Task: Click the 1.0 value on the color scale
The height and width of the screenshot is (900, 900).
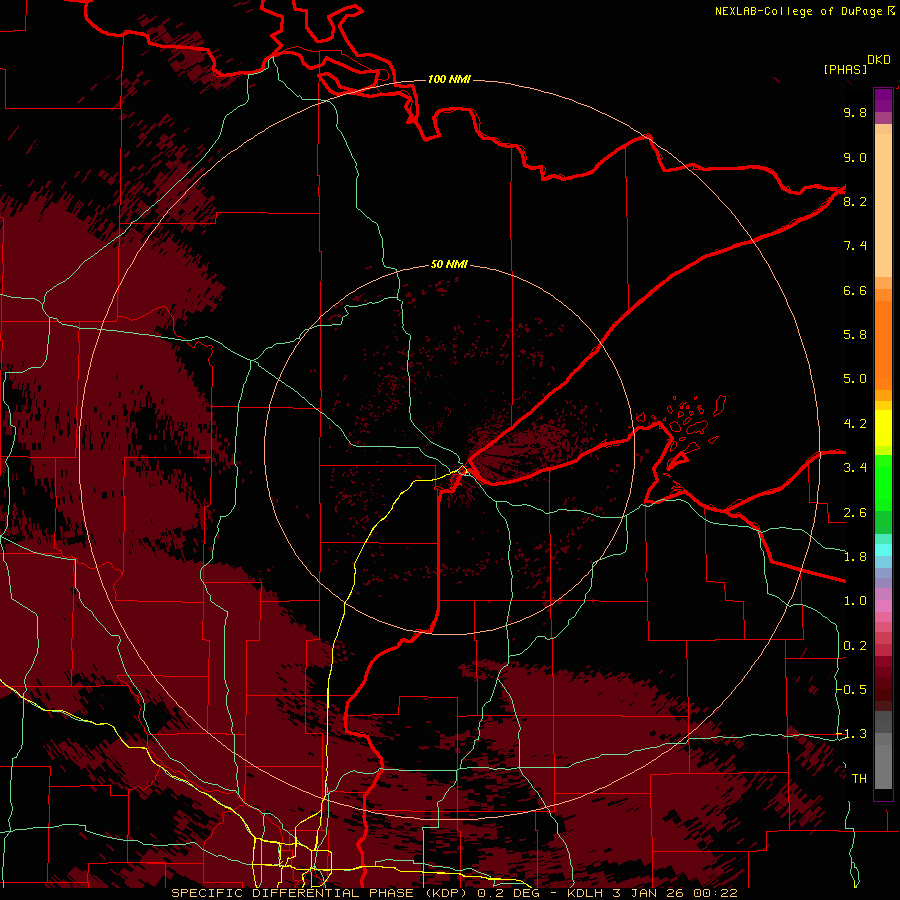Action: [x=855, y=601]
